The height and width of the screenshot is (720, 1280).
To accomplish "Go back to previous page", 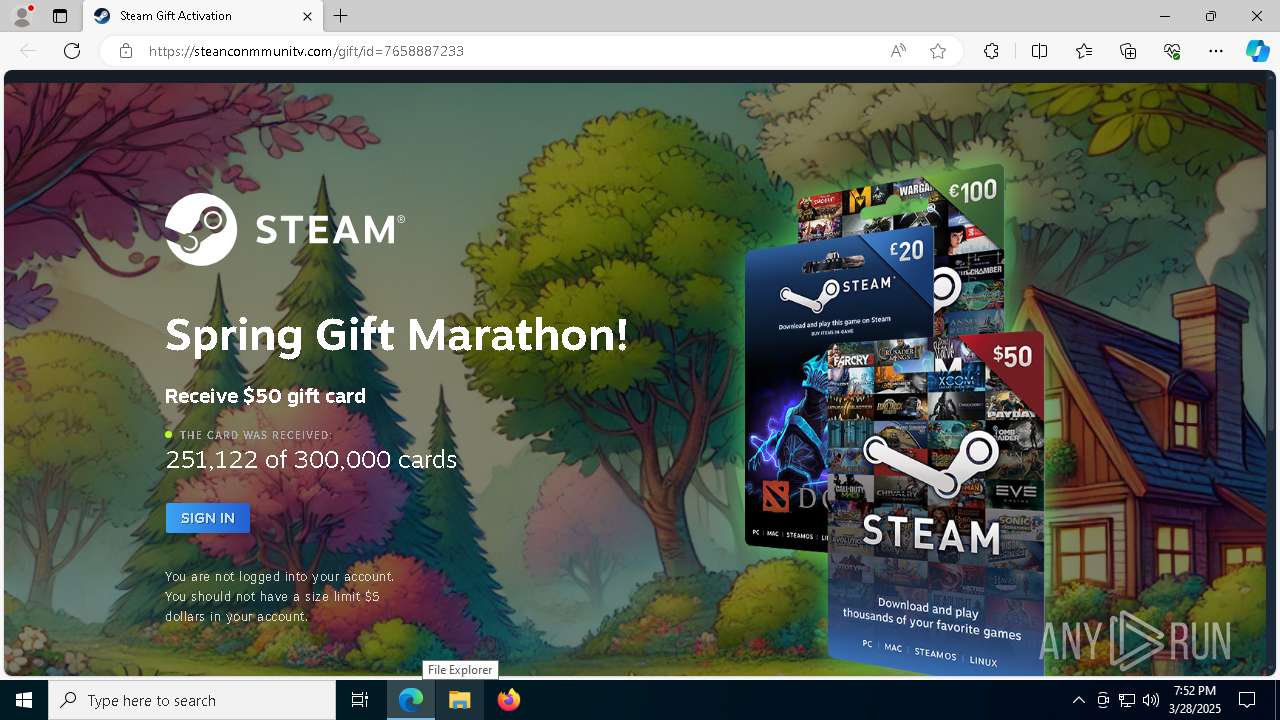I will [x=28, y=51].
